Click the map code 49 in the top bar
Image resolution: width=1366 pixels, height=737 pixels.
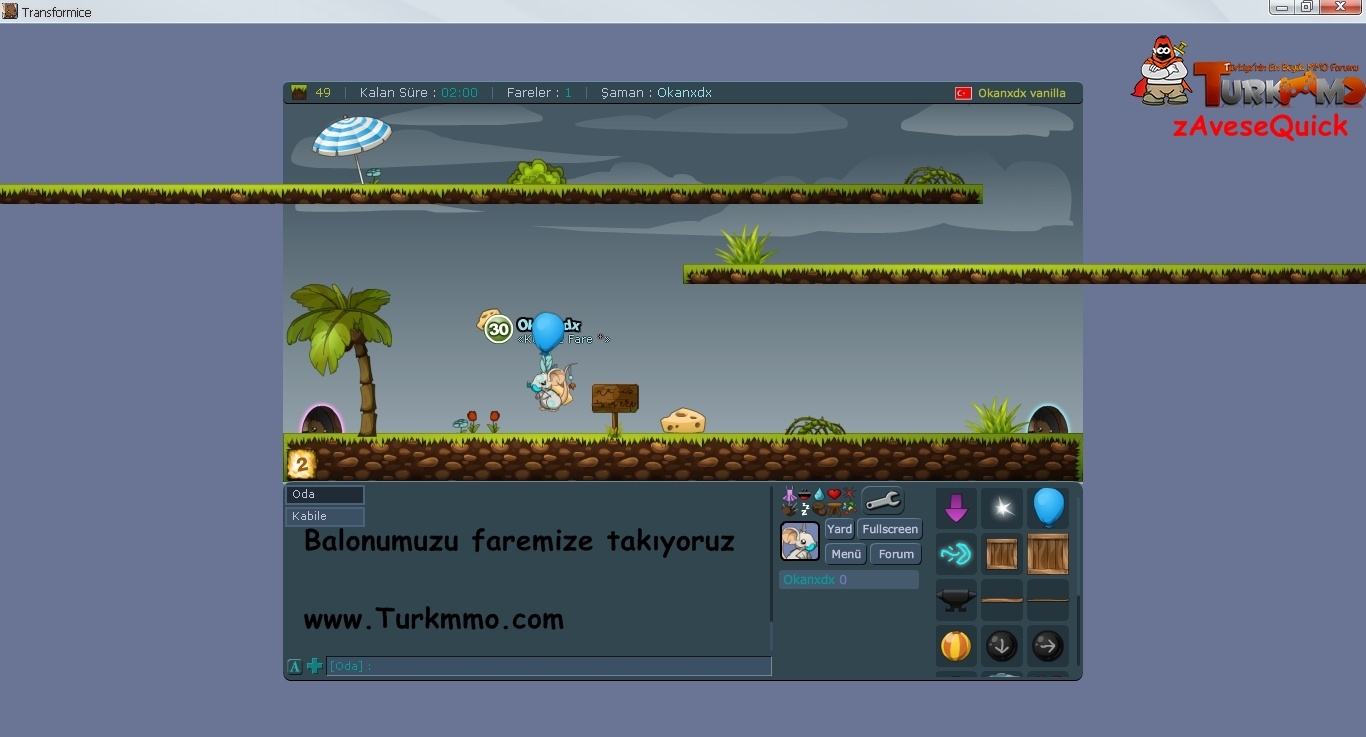[x=323, y=93]
